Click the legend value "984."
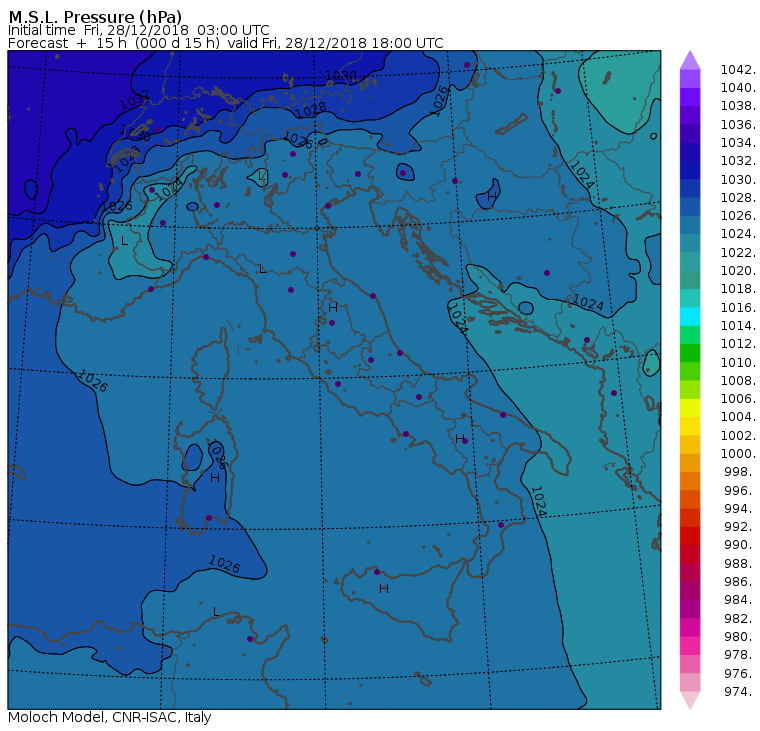The width and height of the screenshot is (760, 731). pos(740,600)
